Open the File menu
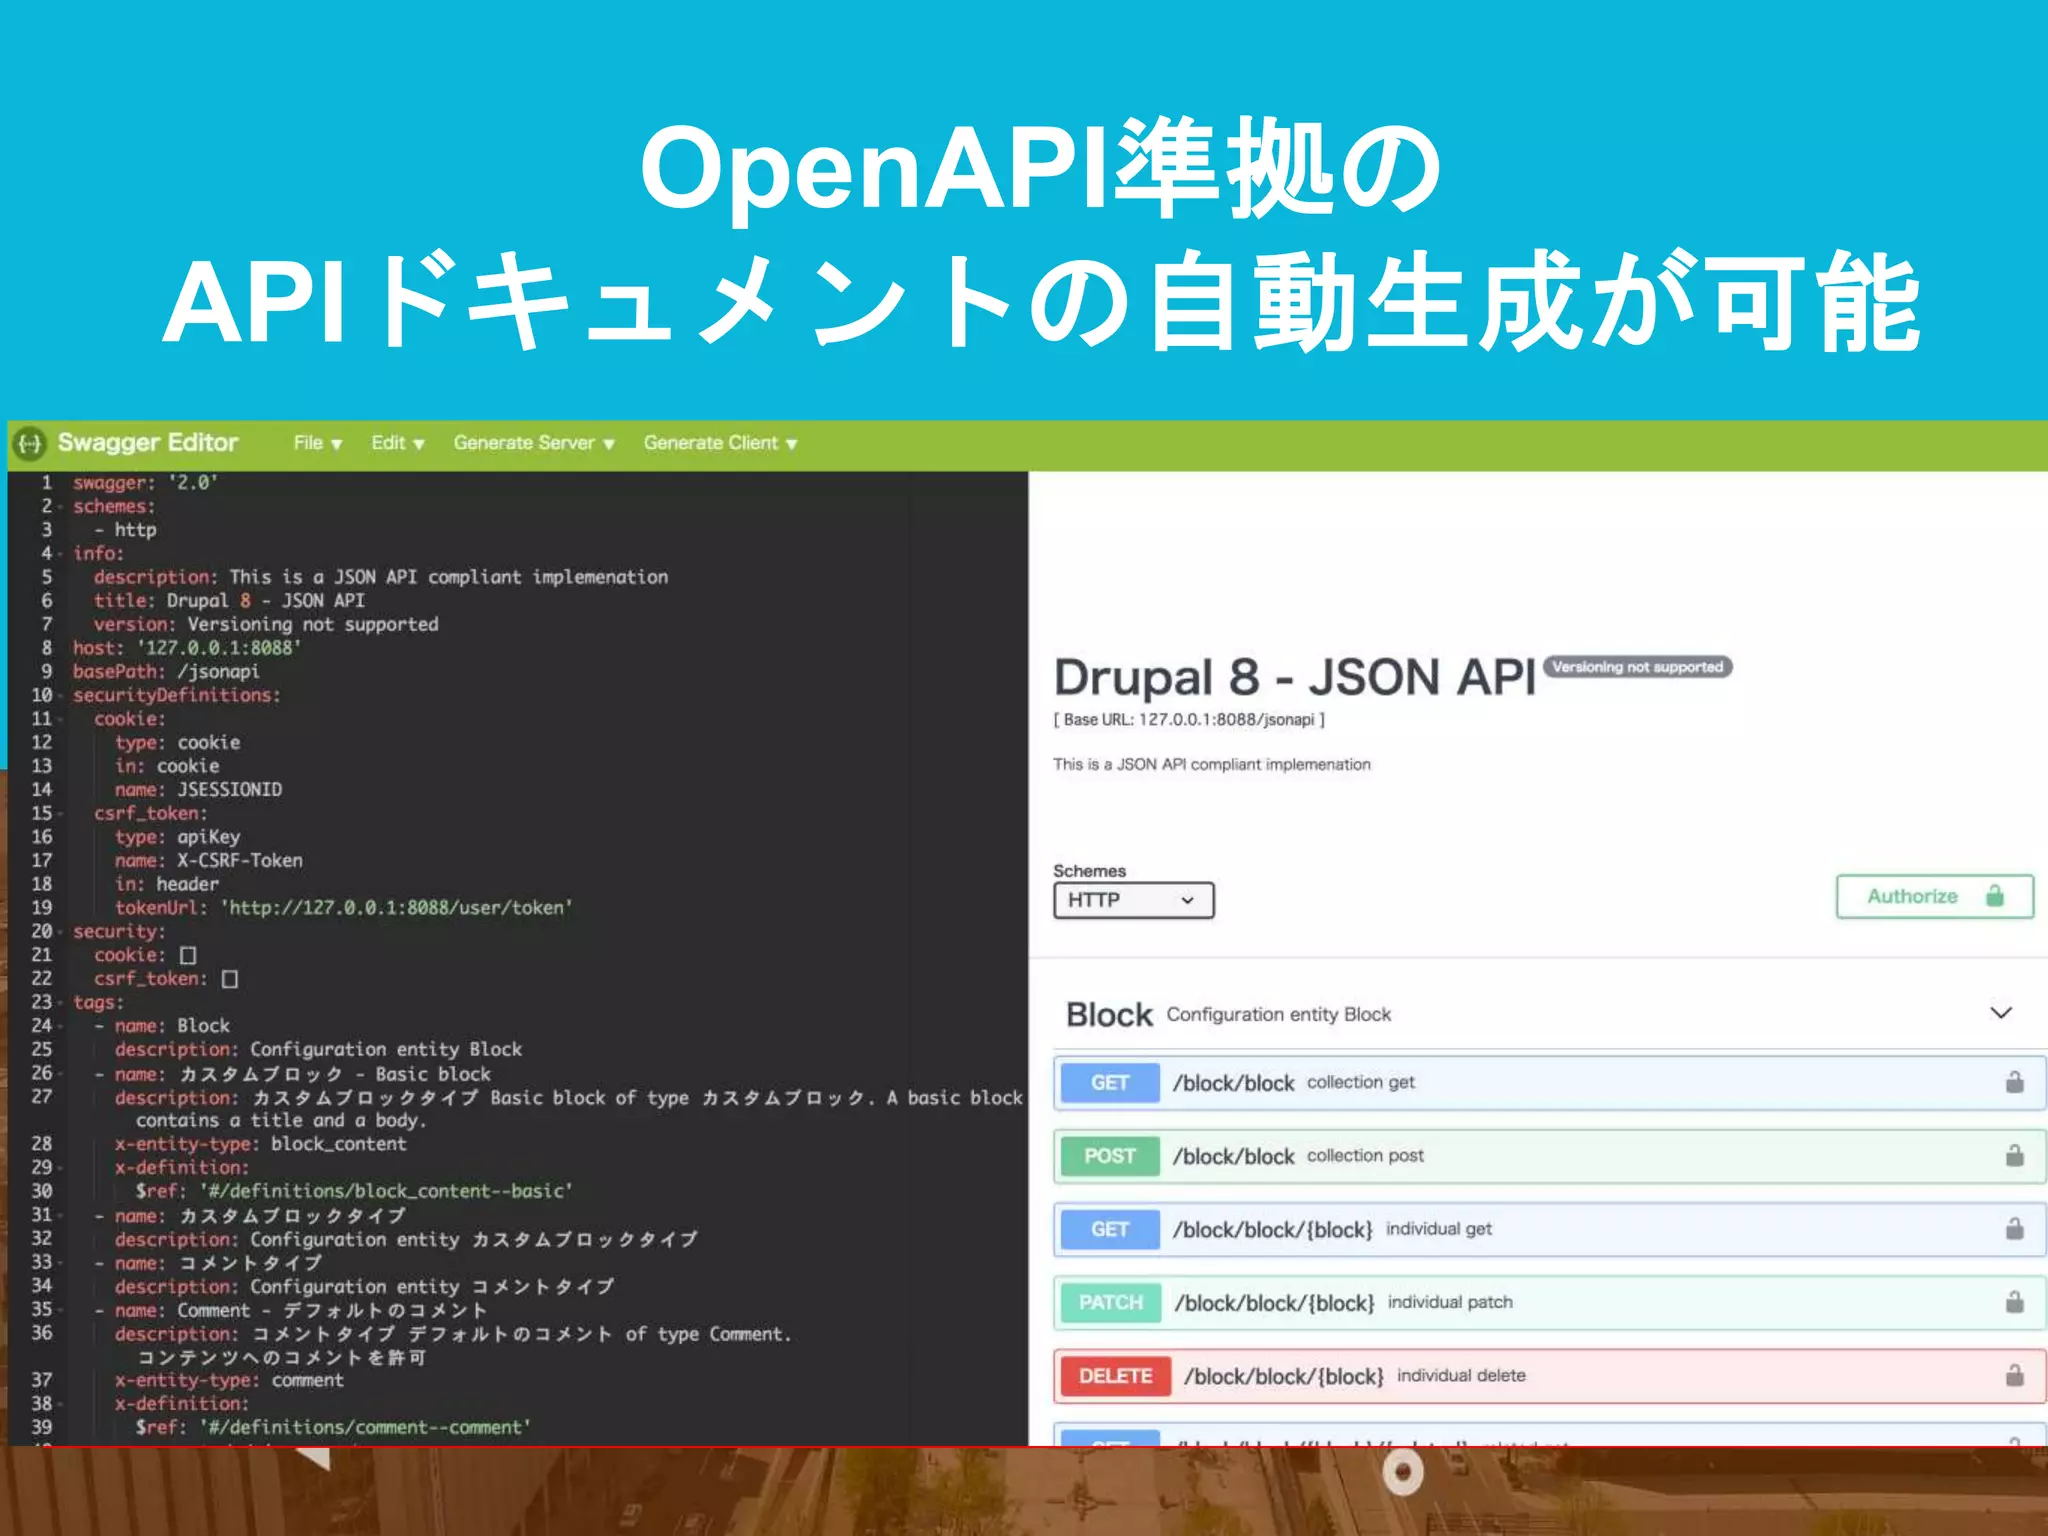Viewport: 2048px width, 1536px height. pos(318,443)
